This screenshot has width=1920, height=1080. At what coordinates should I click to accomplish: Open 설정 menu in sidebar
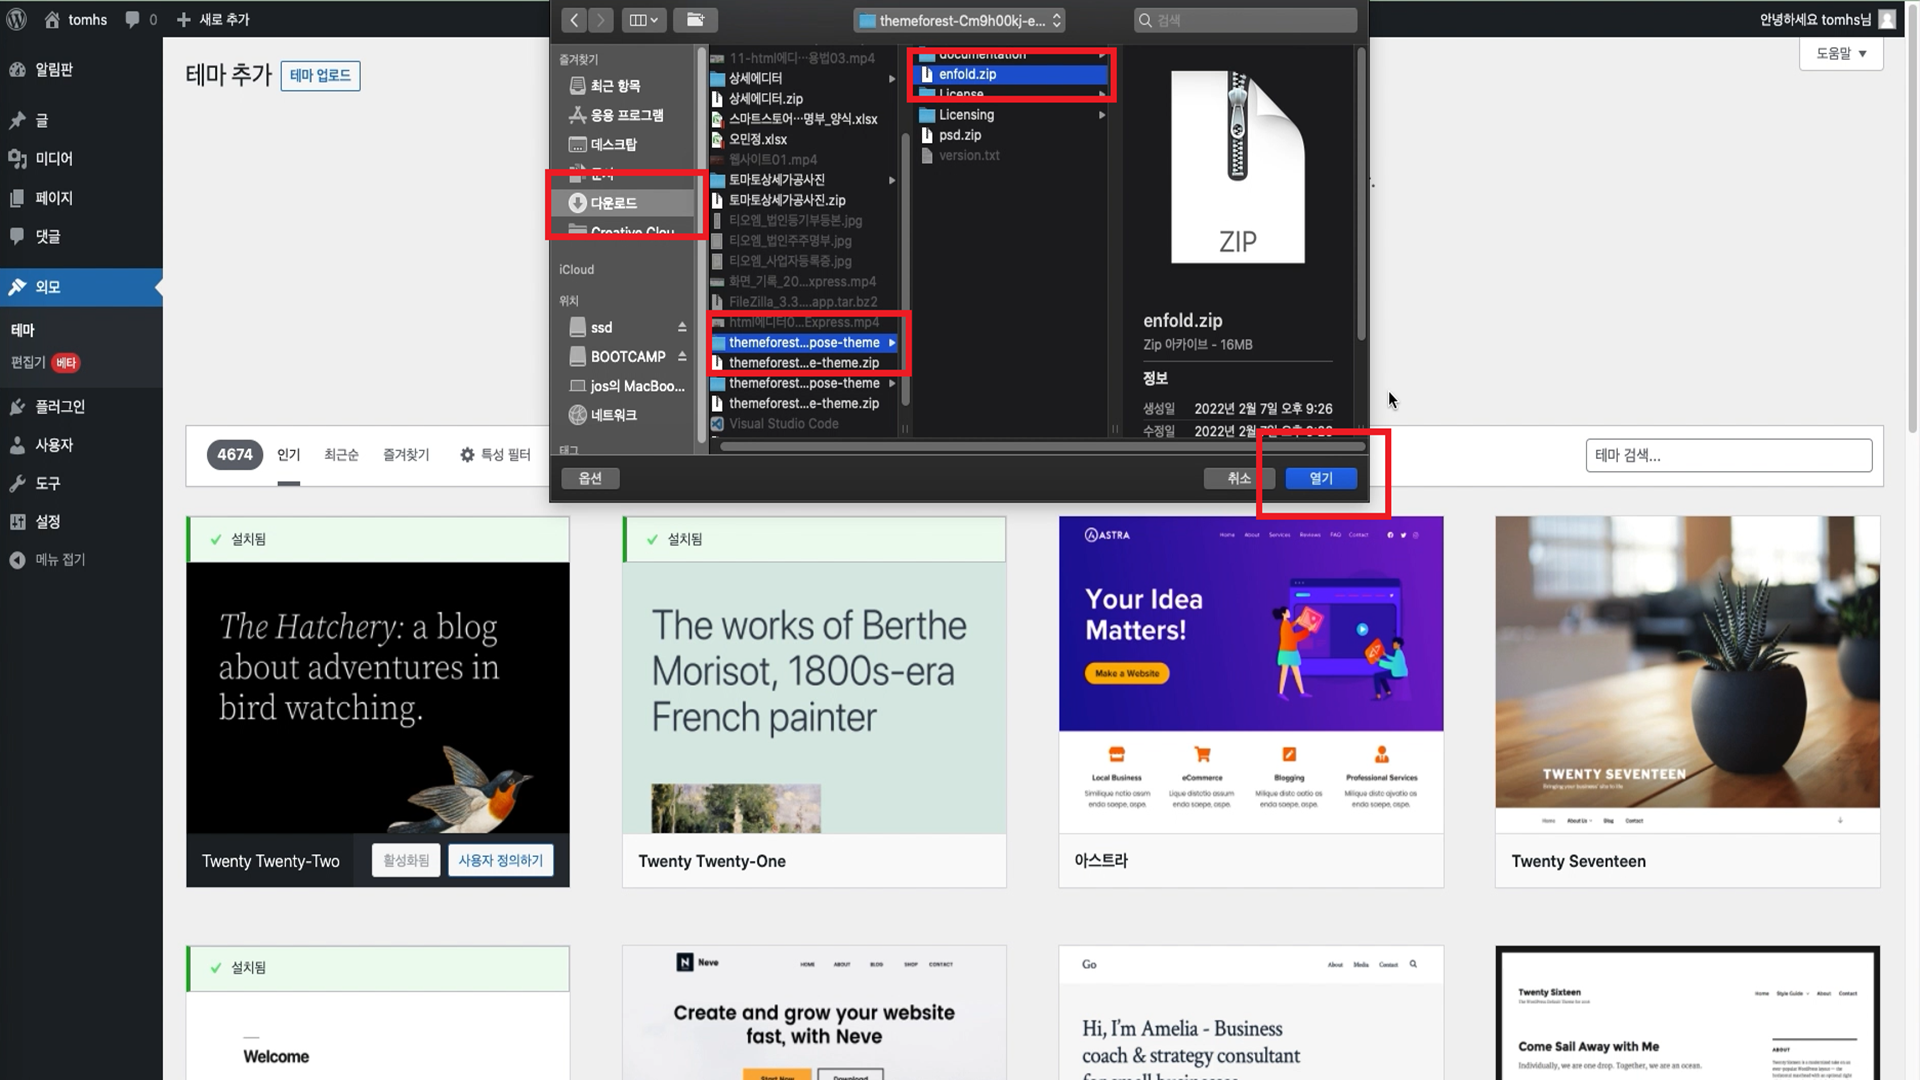click(81, 521)
